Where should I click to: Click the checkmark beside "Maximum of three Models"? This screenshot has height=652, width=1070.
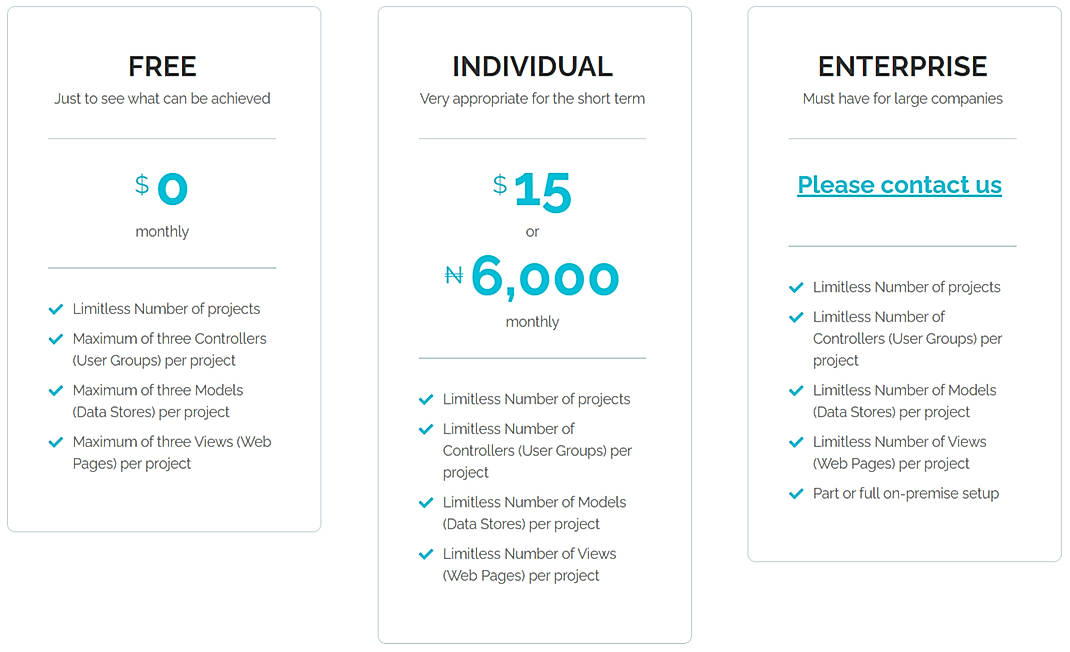(x=57, y=390)
